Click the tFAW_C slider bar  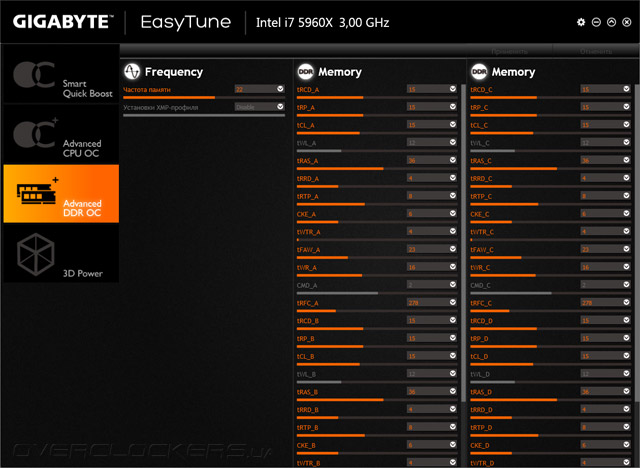551,257
